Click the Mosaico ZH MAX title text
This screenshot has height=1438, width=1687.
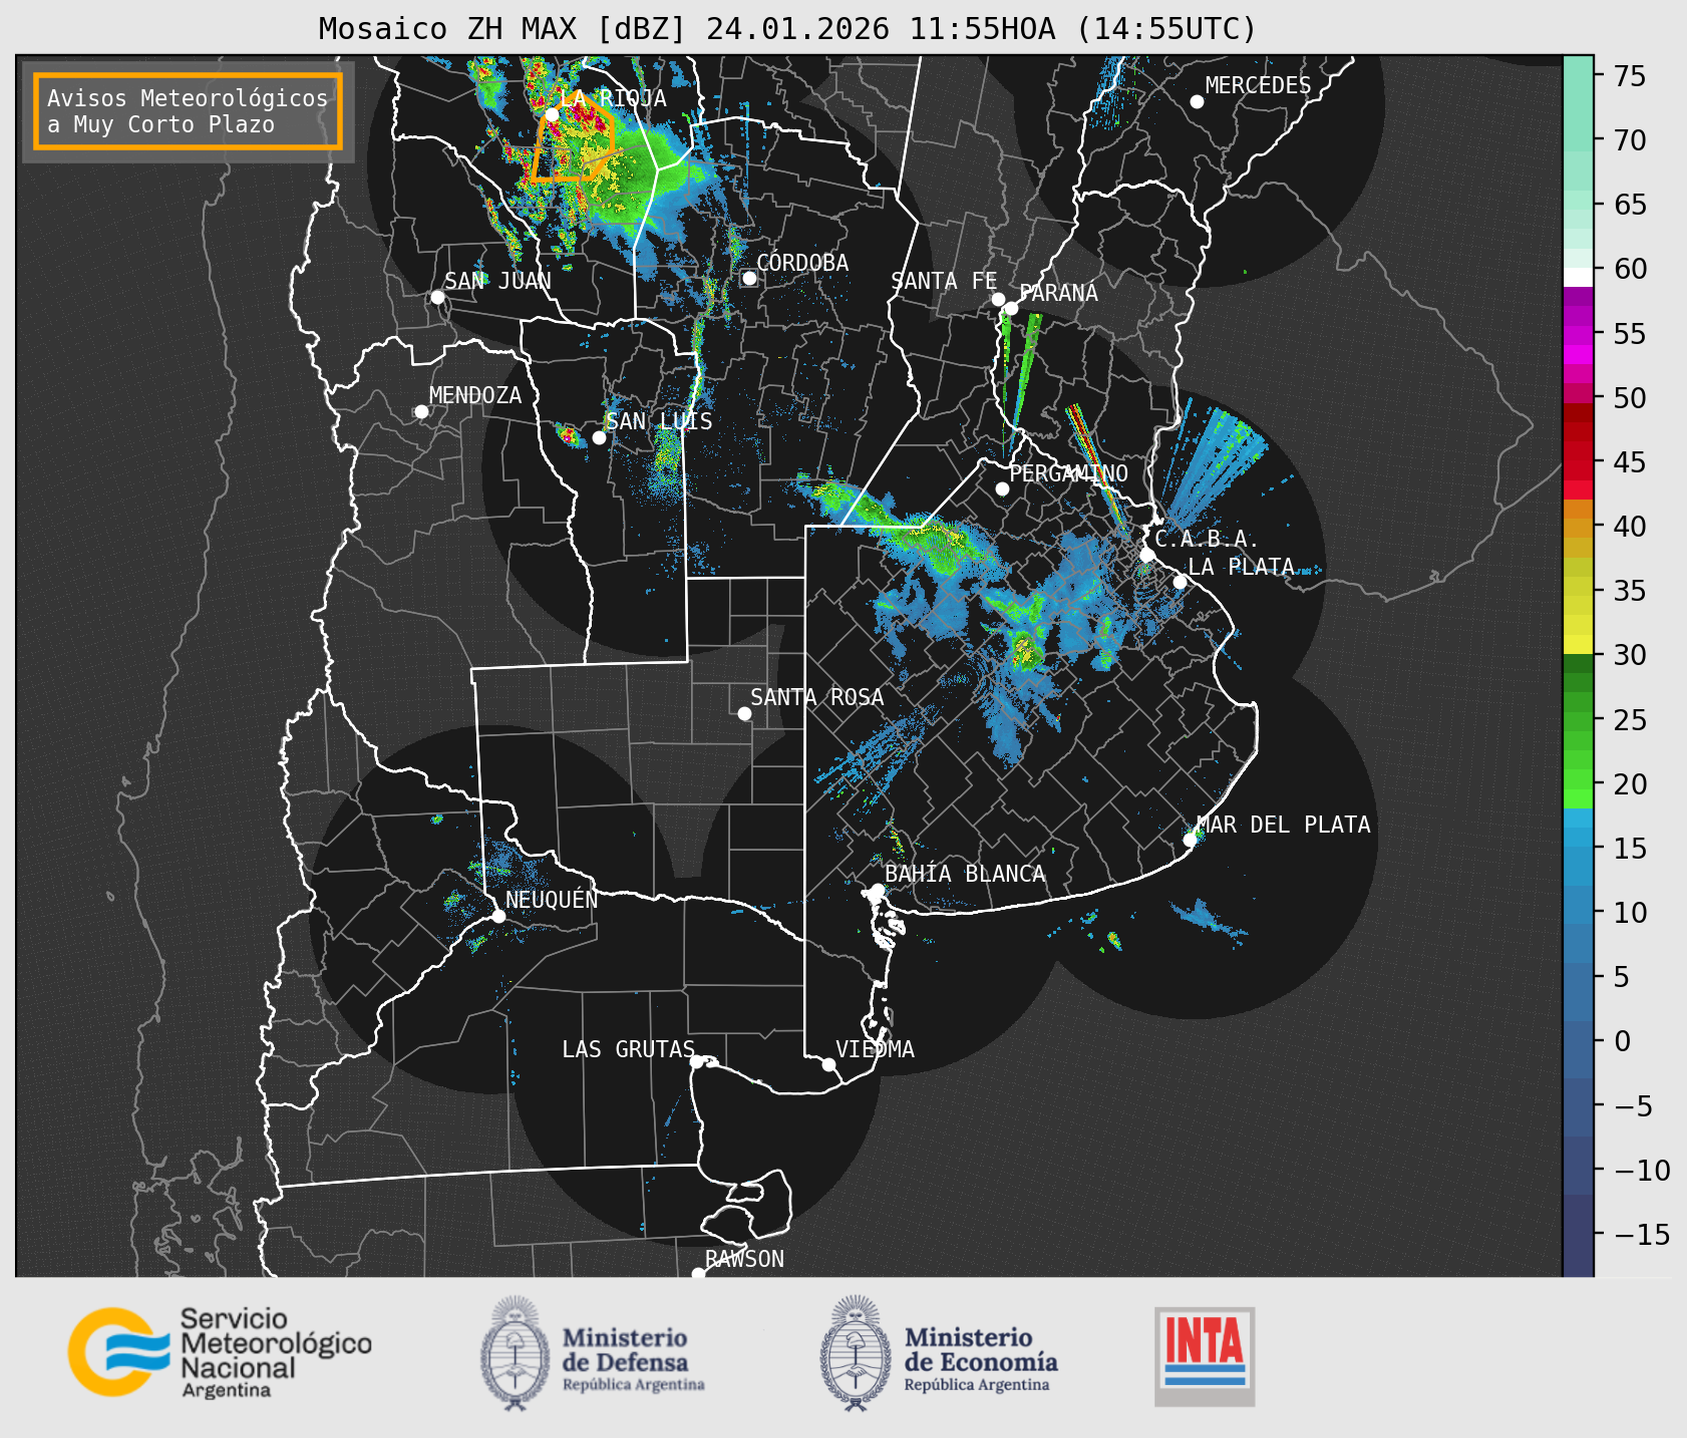coord(787,28)
